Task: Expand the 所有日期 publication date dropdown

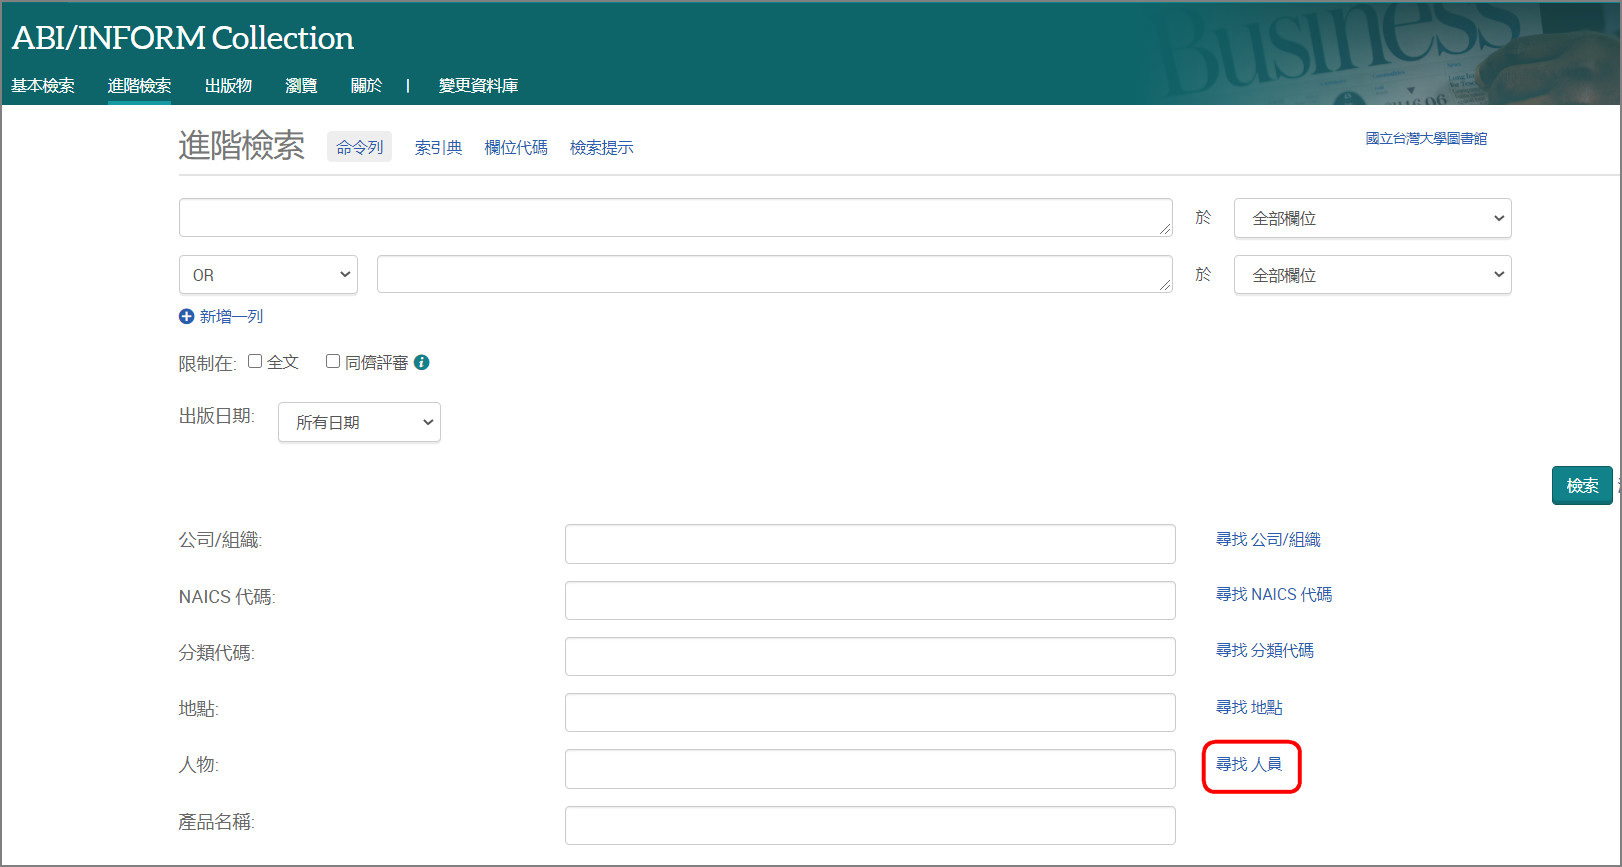Action: (x=359, y=422)
